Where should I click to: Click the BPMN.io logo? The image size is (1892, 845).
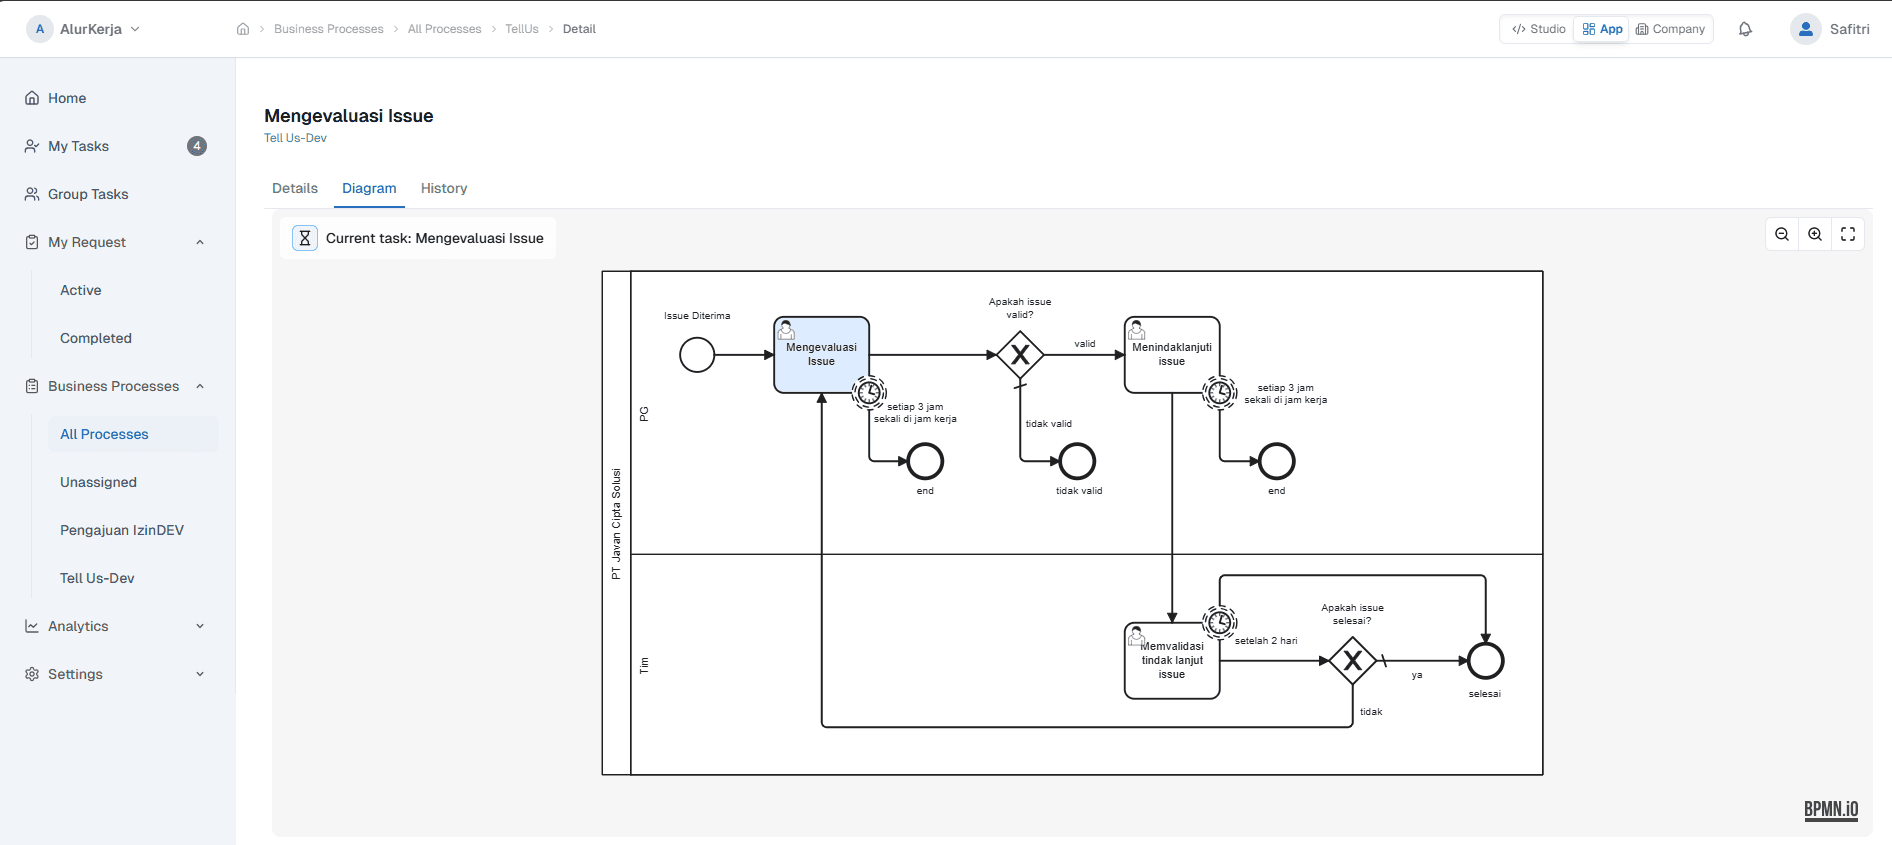(x=1831, y=809)
